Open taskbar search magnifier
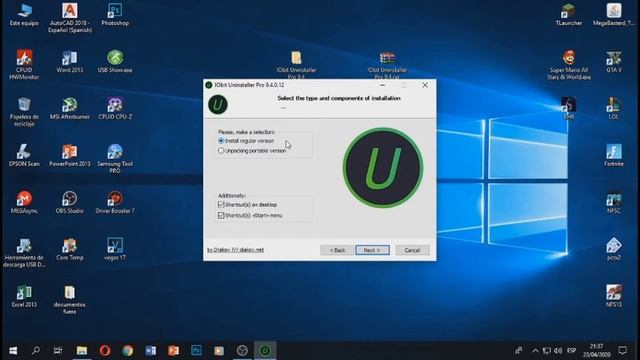640x360 pixels. (x=36, y=351)
